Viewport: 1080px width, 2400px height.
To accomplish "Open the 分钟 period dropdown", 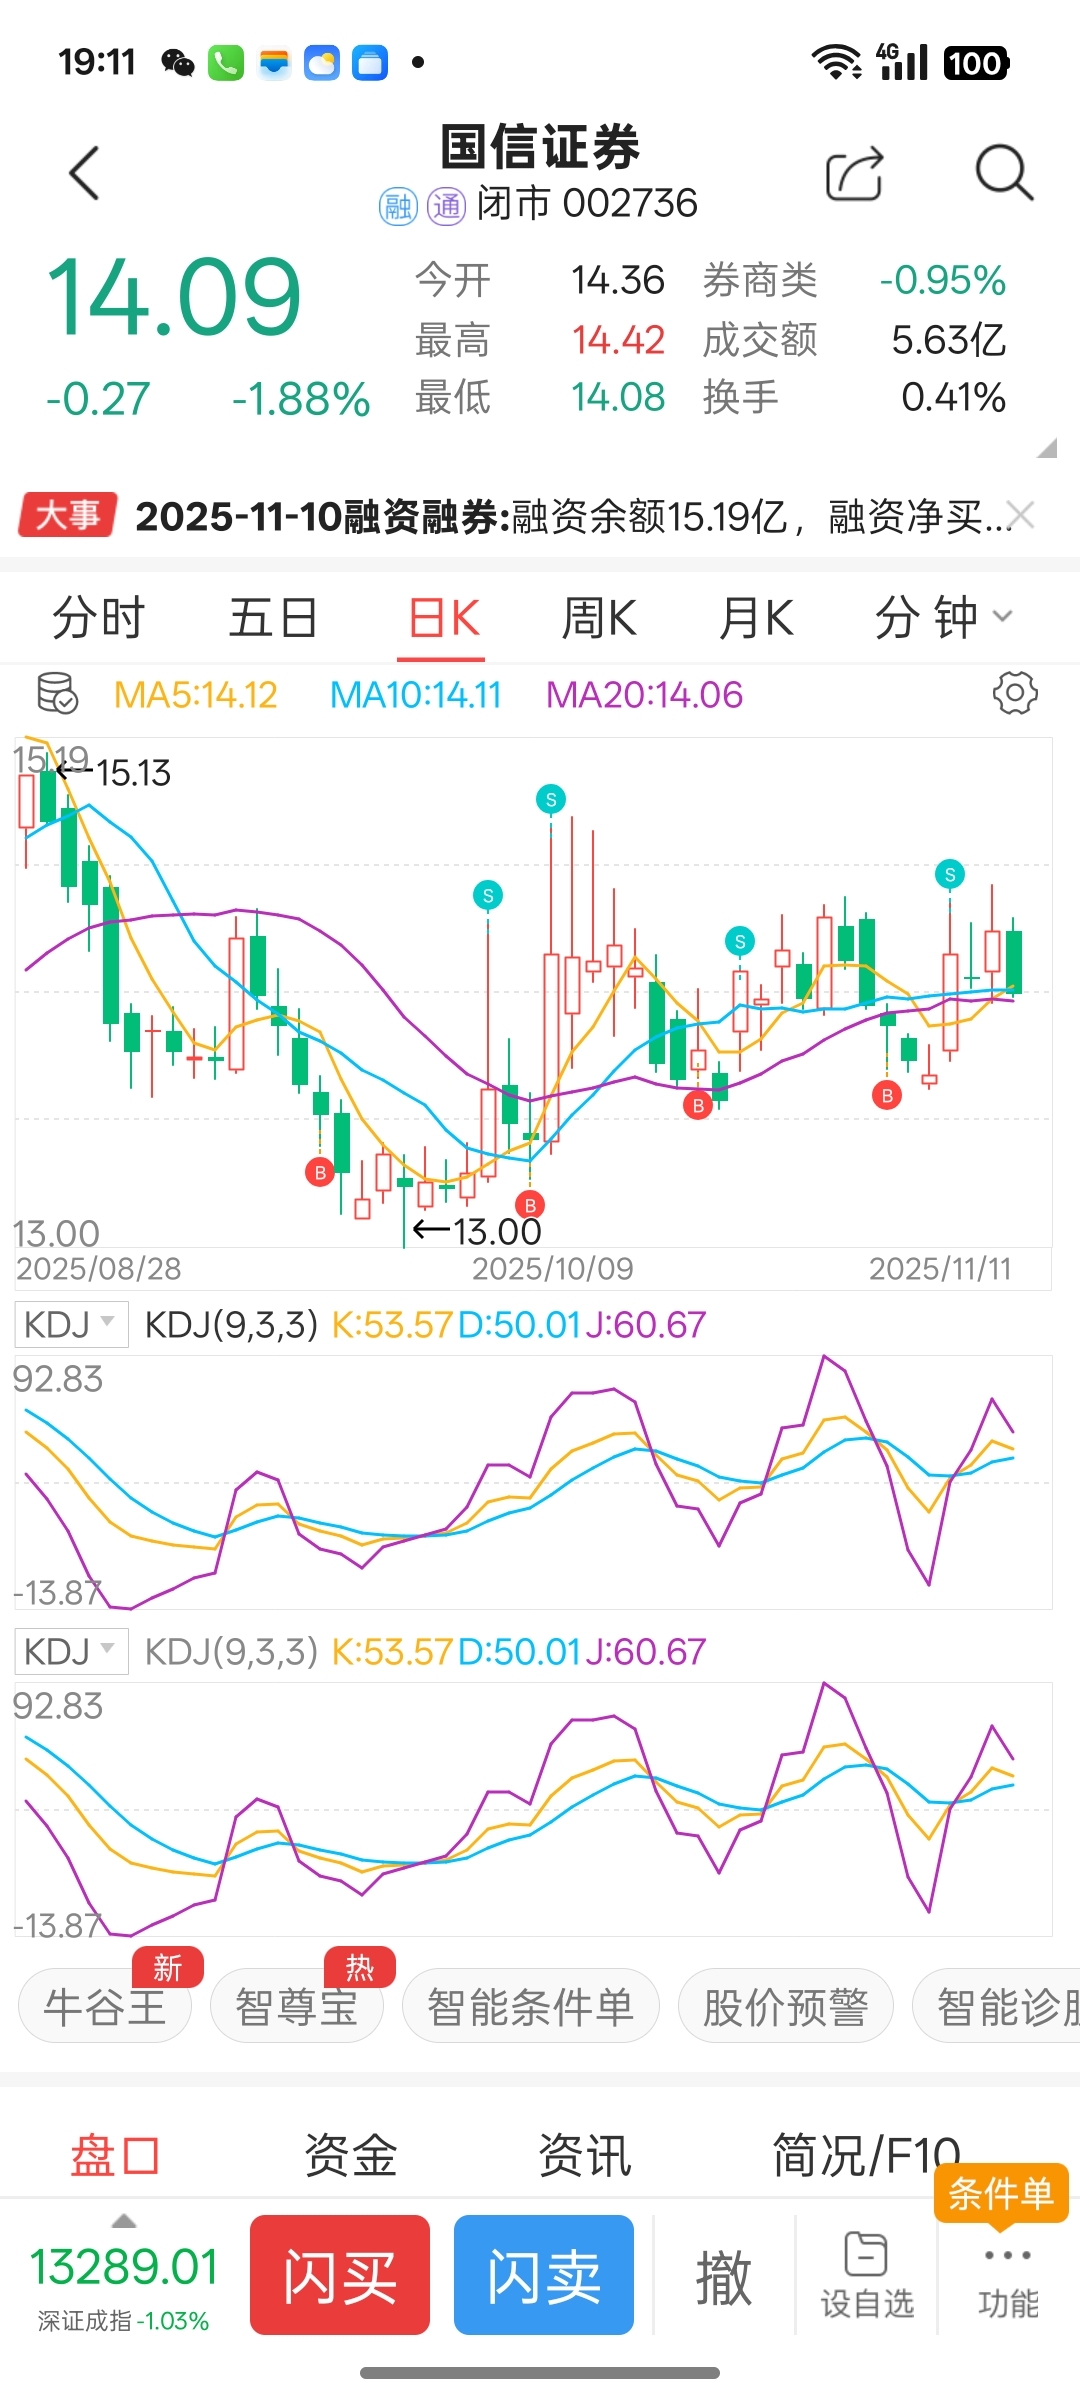I will [944, 617].
